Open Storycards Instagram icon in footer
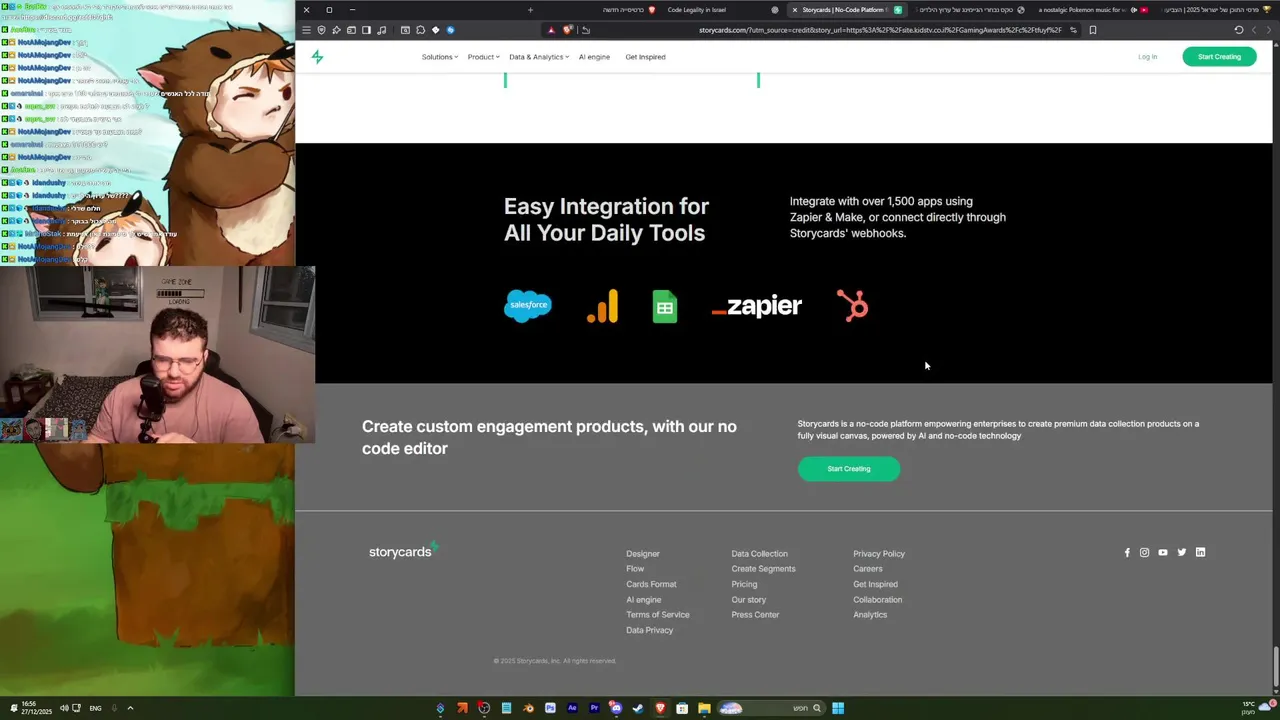This screenshot has width=1280, height=720. (1145, 552)
